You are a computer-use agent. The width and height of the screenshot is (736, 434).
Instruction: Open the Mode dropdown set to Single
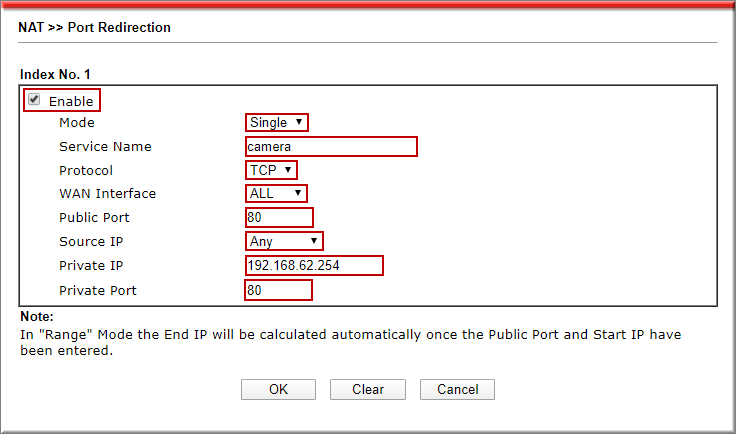click(277, 122)
